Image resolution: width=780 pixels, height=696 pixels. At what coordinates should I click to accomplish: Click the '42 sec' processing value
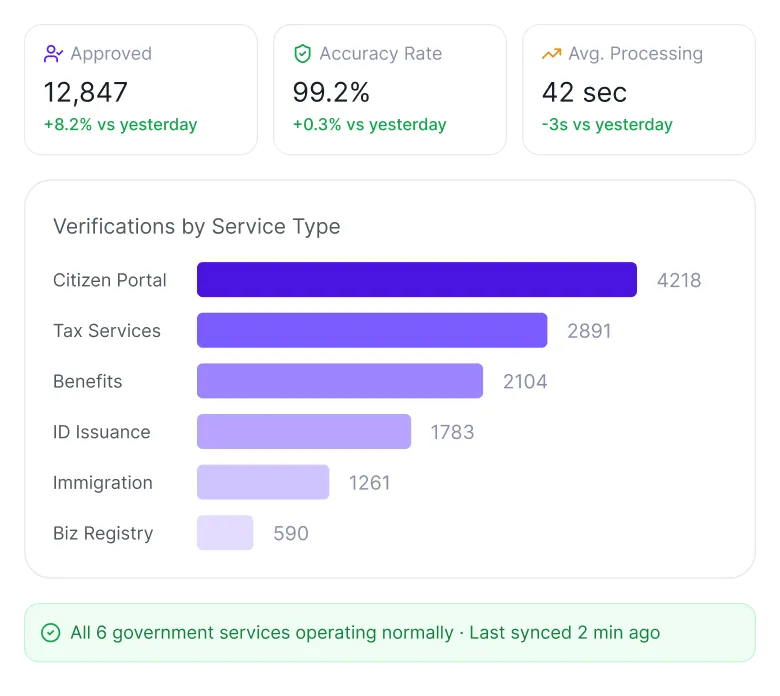point(585,93)
